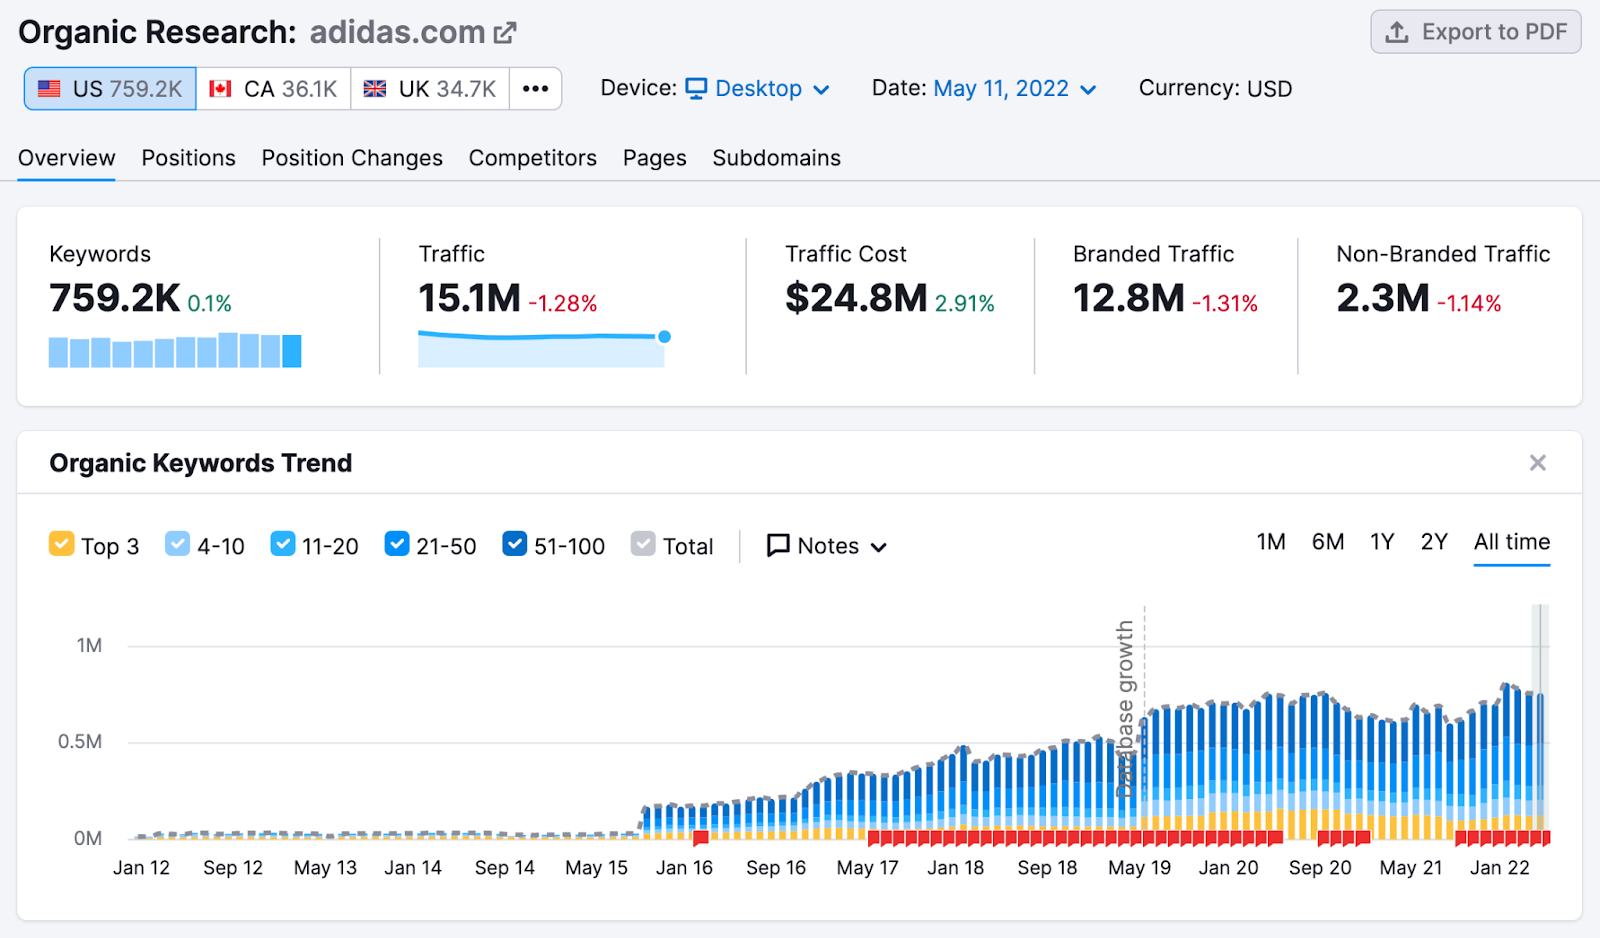Viewport: 1600px width, 938px height.
Task: Enable the Total checkbox
Action: click(x=643, y=544)
